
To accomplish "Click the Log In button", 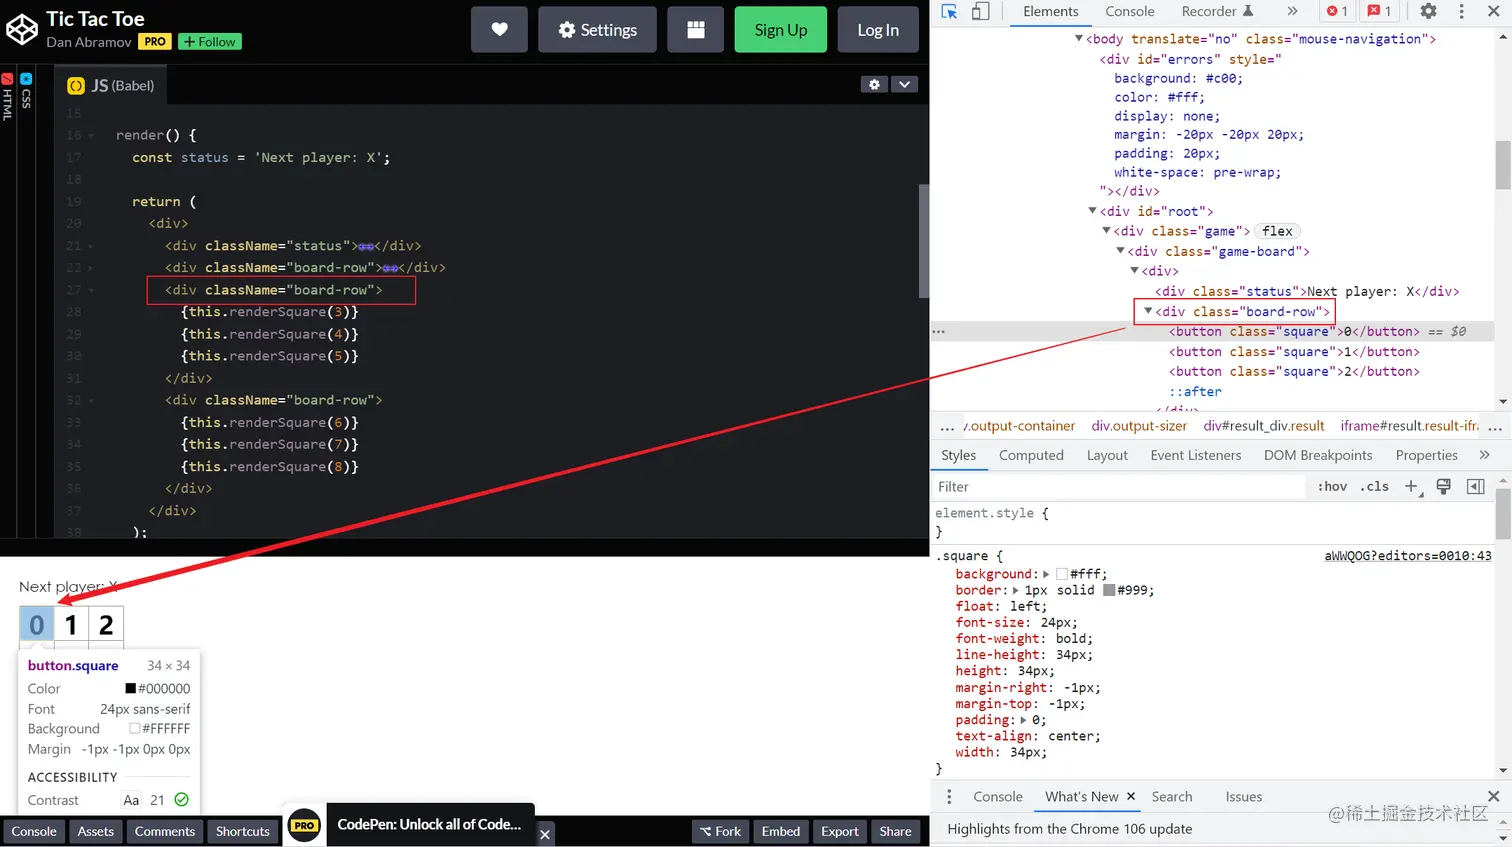I will pos(878,30).
